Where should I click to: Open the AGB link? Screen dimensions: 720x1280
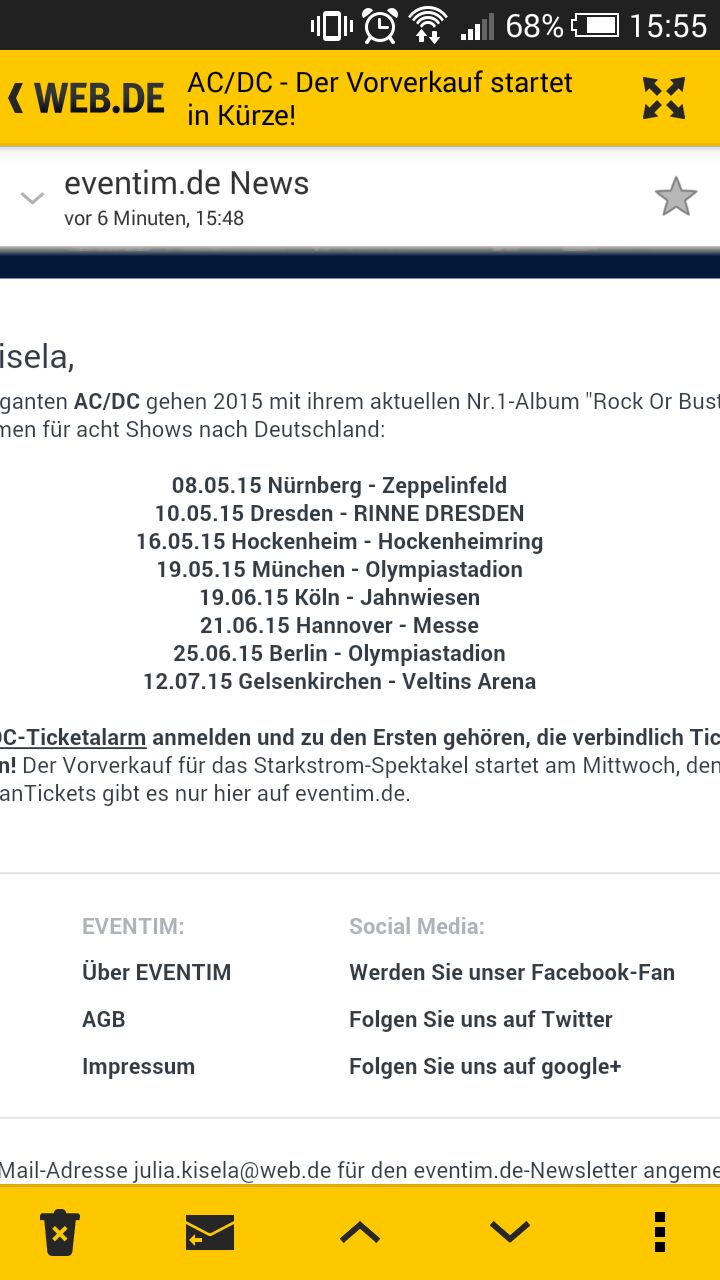point(104,1019)
